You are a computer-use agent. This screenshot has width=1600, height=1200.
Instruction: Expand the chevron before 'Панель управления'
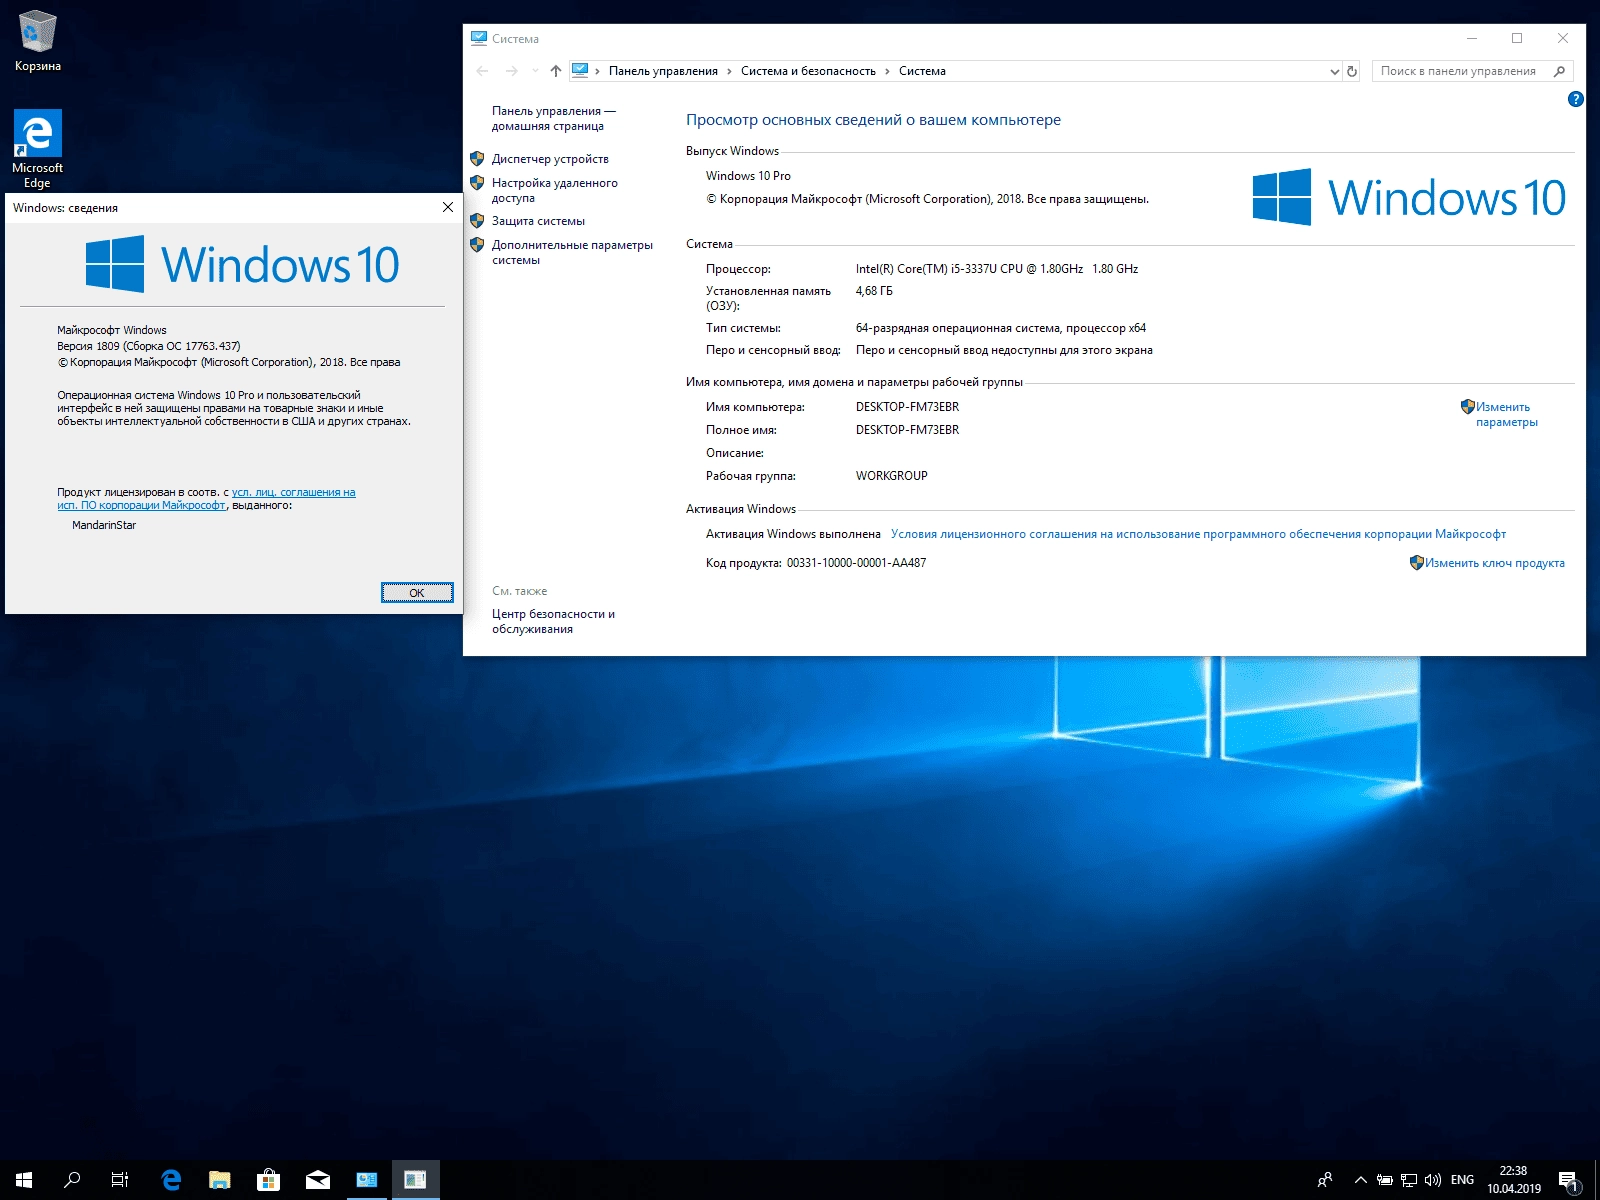[x=598, y=71]
